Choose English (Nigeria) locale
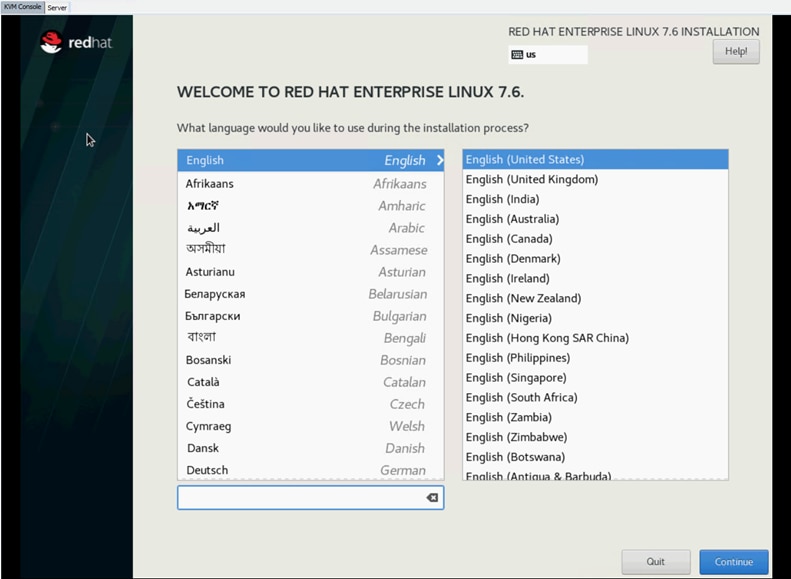The image size is (791, 579). [x=595, y=318]
